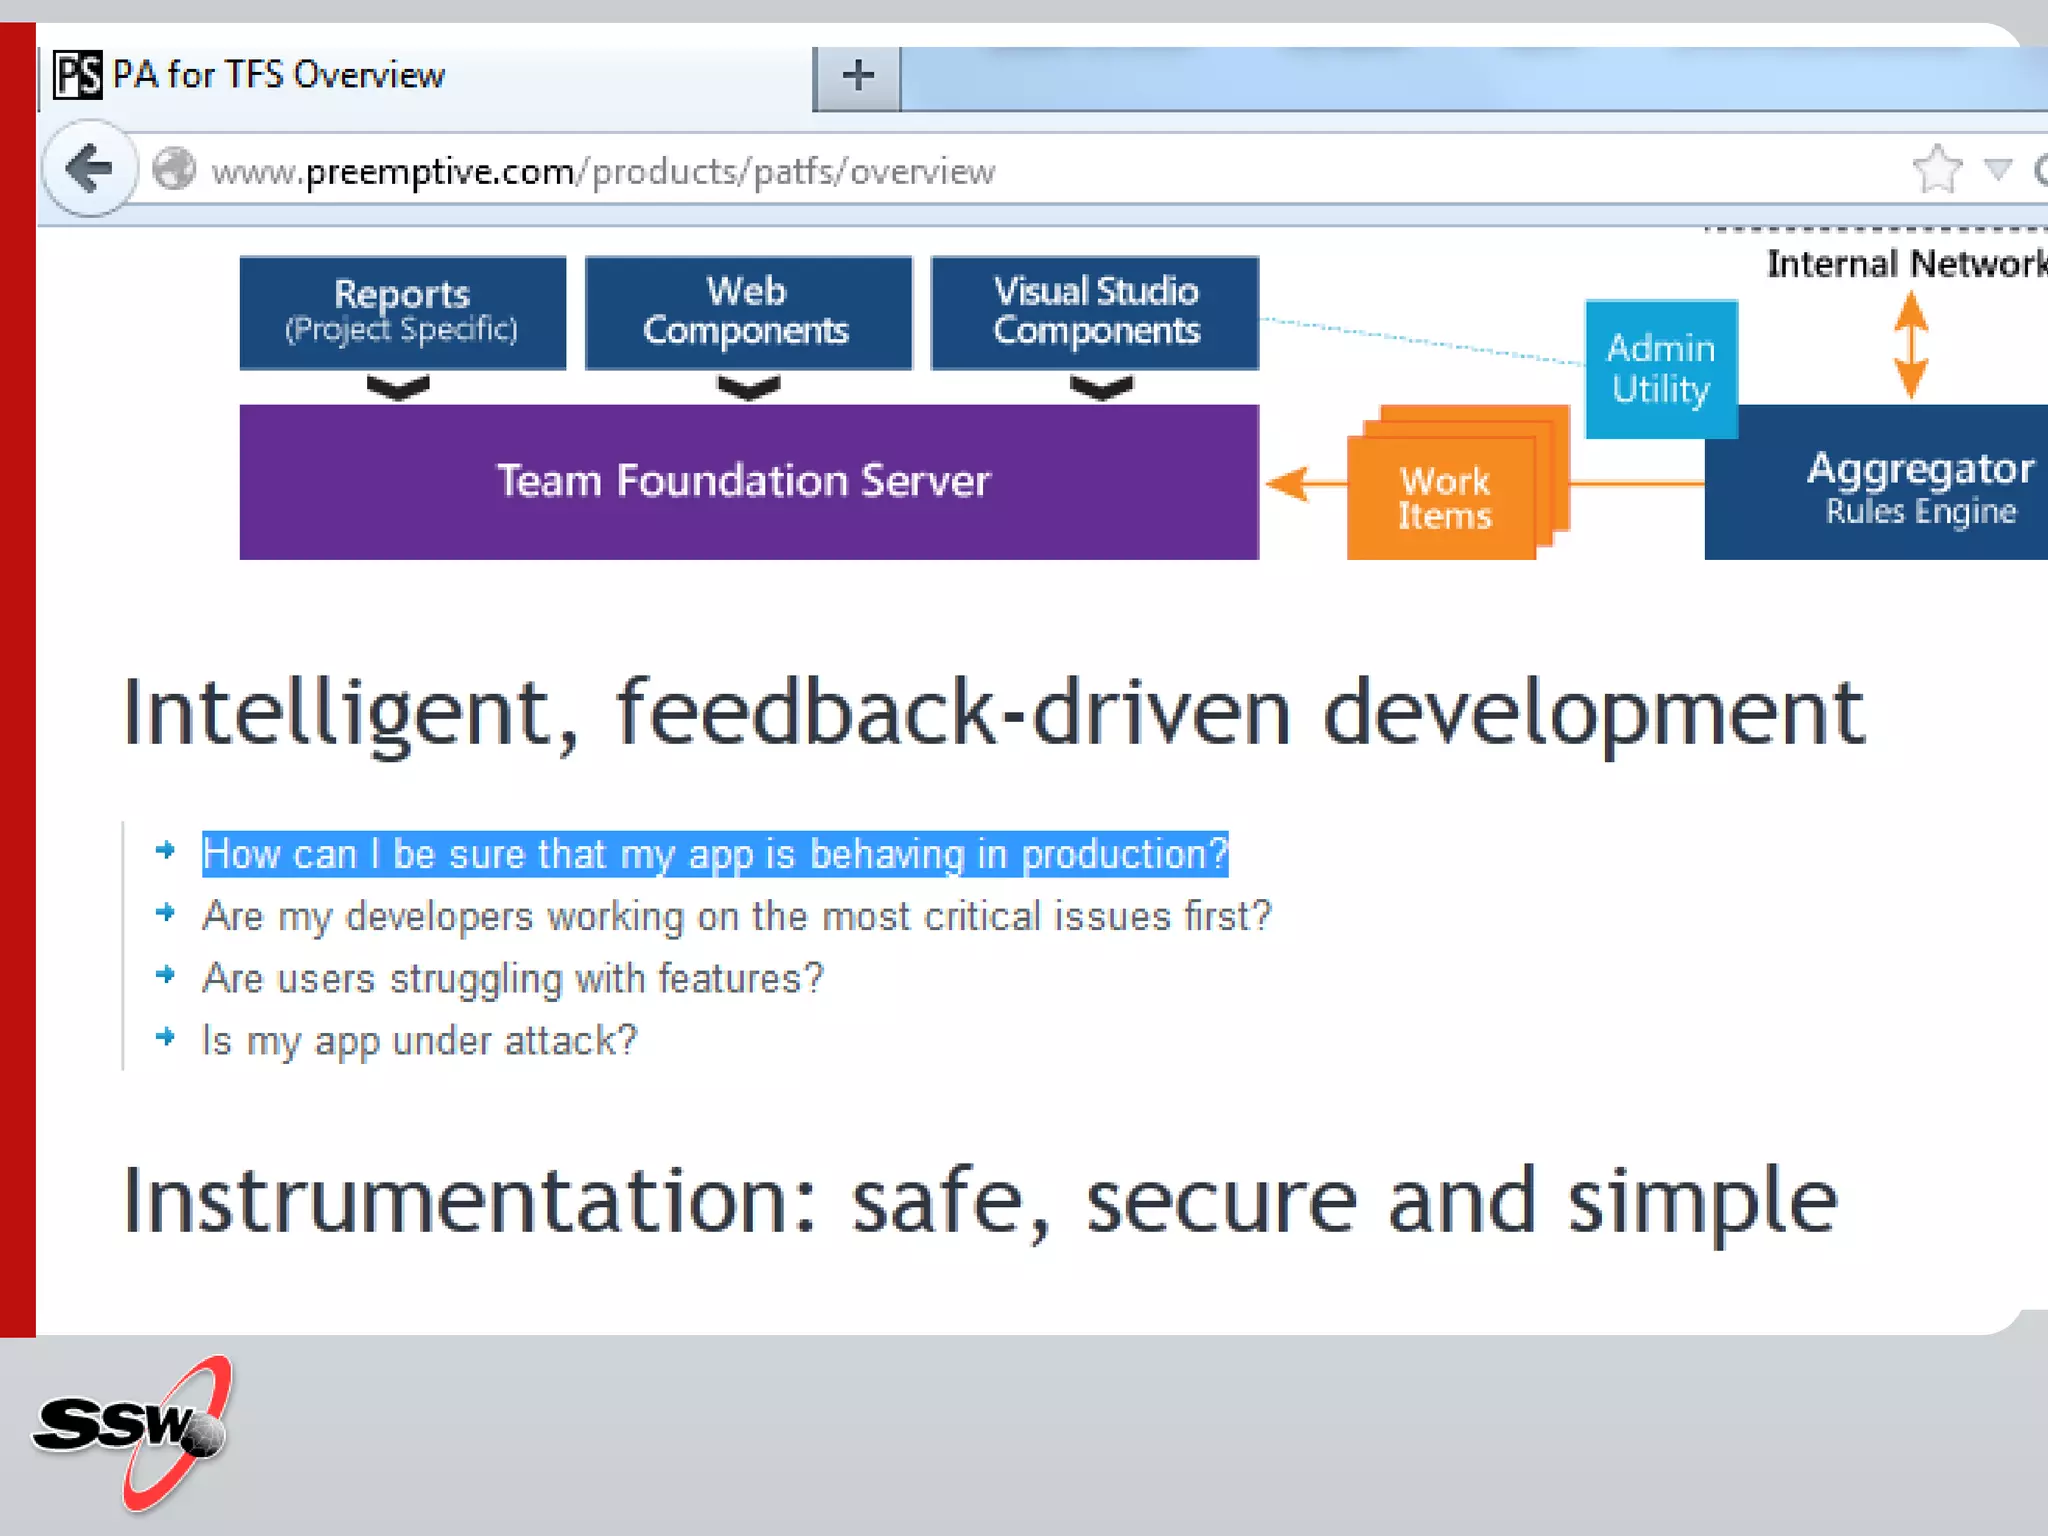This screenshot has height=1536, width=2048.
Task: Bookmark page with the star icon
Action: (1937, 169)
